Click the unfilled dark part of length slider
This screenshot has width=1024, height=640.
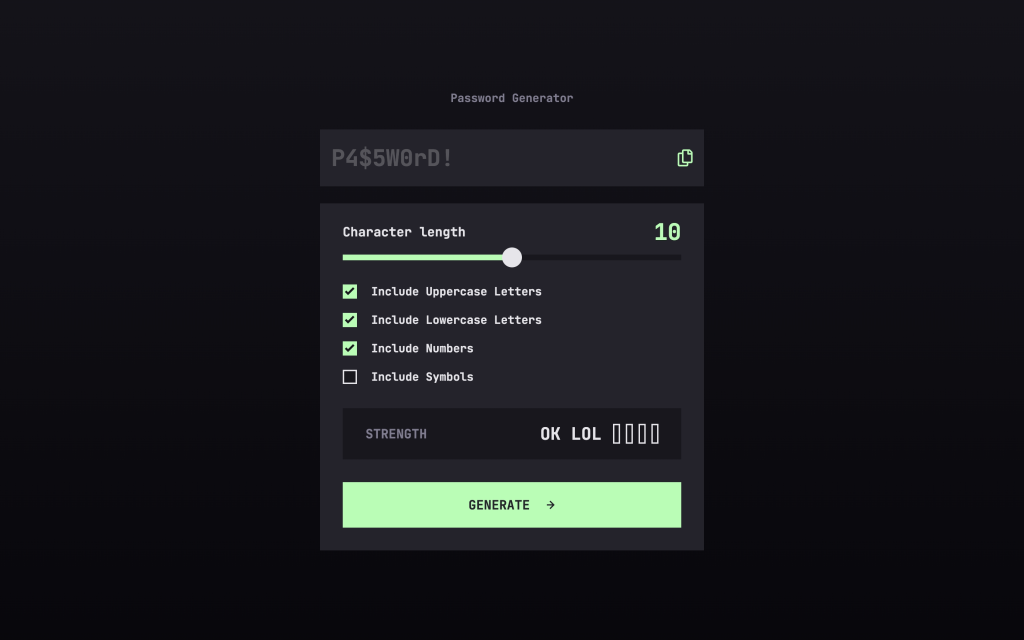click(x=601, y=257)
